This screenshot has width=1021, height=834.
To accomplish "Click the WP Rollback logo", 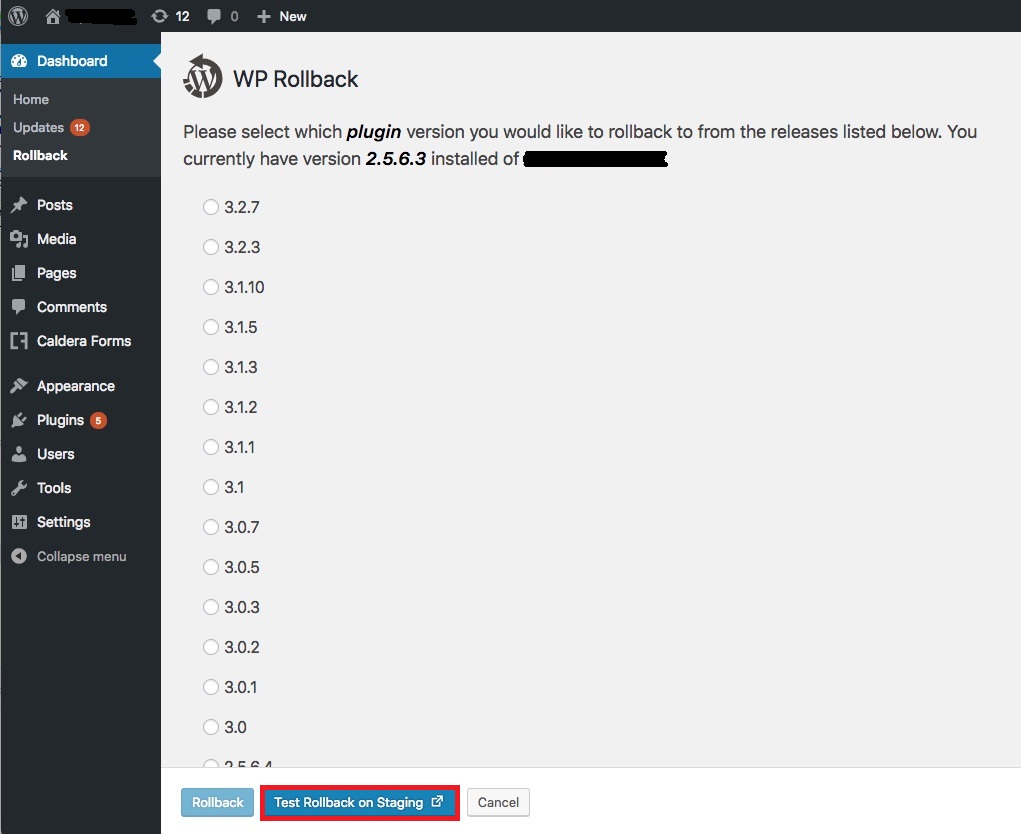I will [x=203, y=77].
